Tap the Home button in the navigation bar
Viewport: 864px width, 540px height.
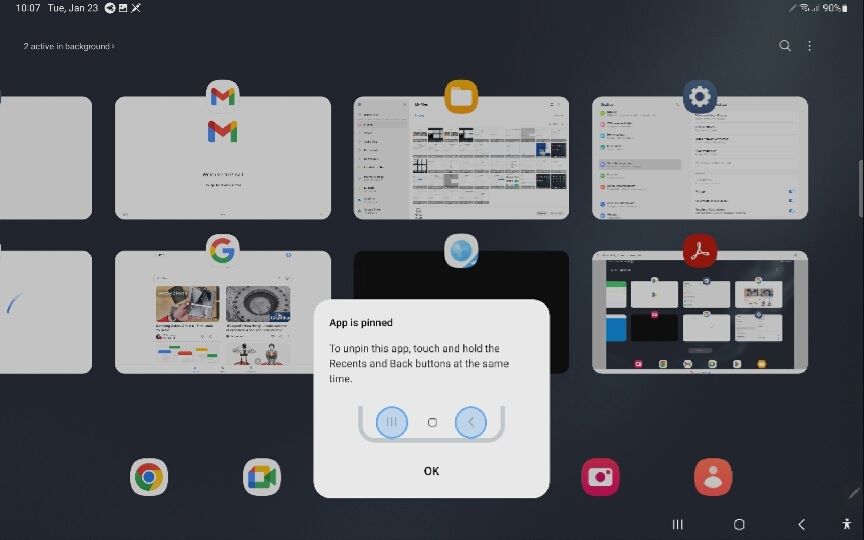click(739, 525)
